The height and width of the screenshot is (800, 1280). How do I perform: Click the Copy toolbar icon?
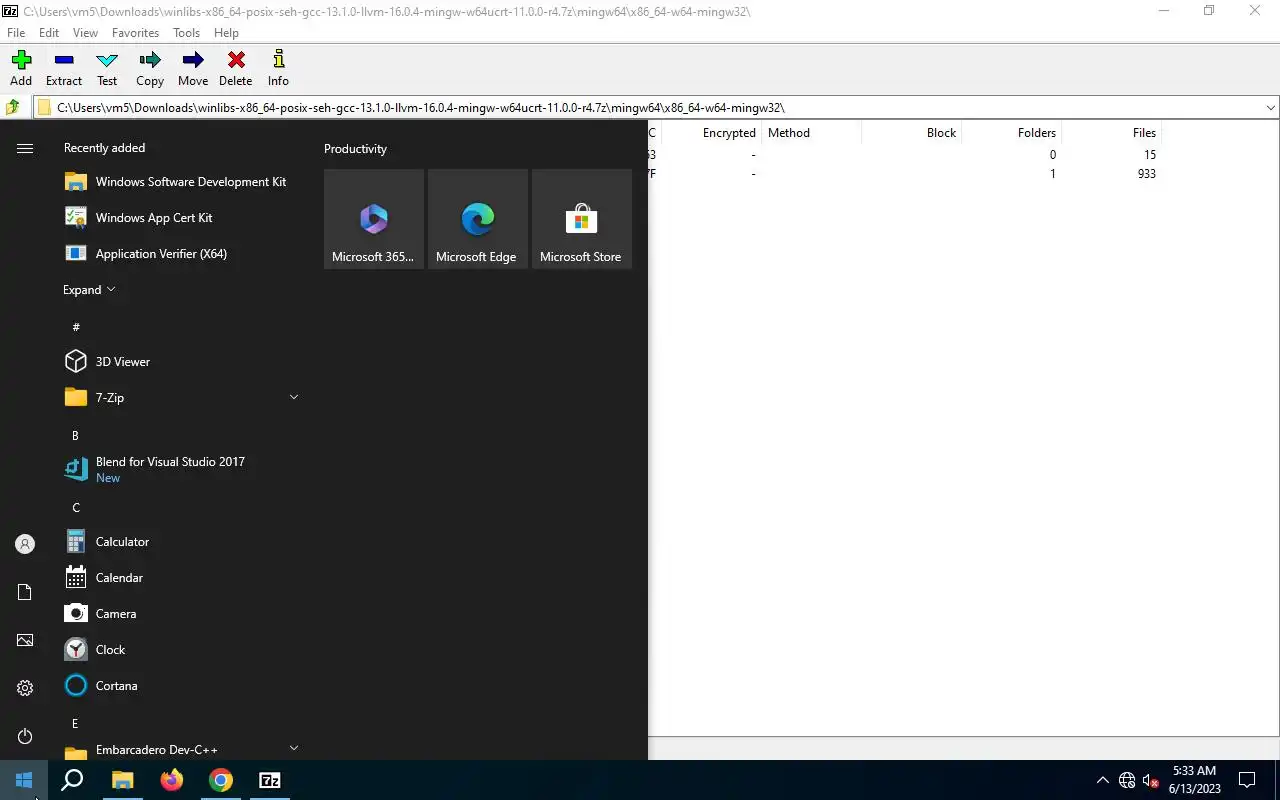click(150, 69)
